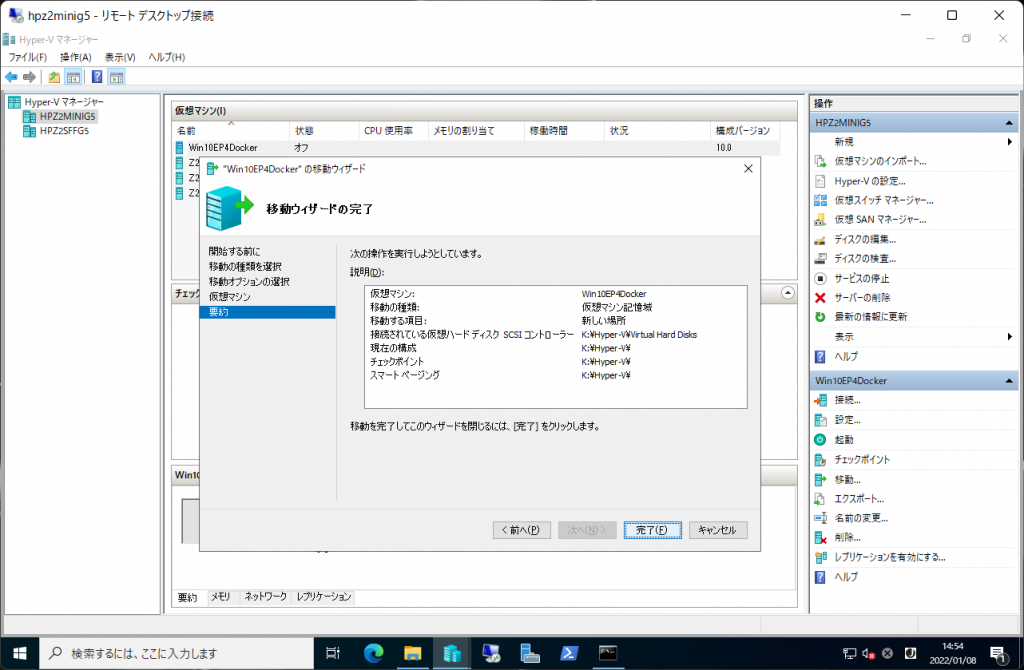Image resolution: width=1024 pixels, height=670 pixels.
Task: Click エクスポート action
Action: (859, 498)
